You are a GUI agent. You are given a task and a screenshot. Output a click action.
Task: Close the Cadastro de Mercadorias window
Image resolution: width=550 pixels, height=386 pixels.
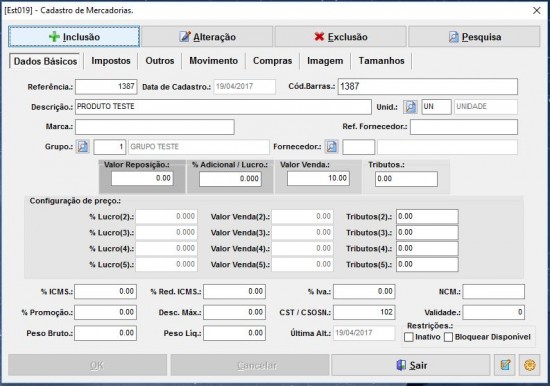click(537, 11)
